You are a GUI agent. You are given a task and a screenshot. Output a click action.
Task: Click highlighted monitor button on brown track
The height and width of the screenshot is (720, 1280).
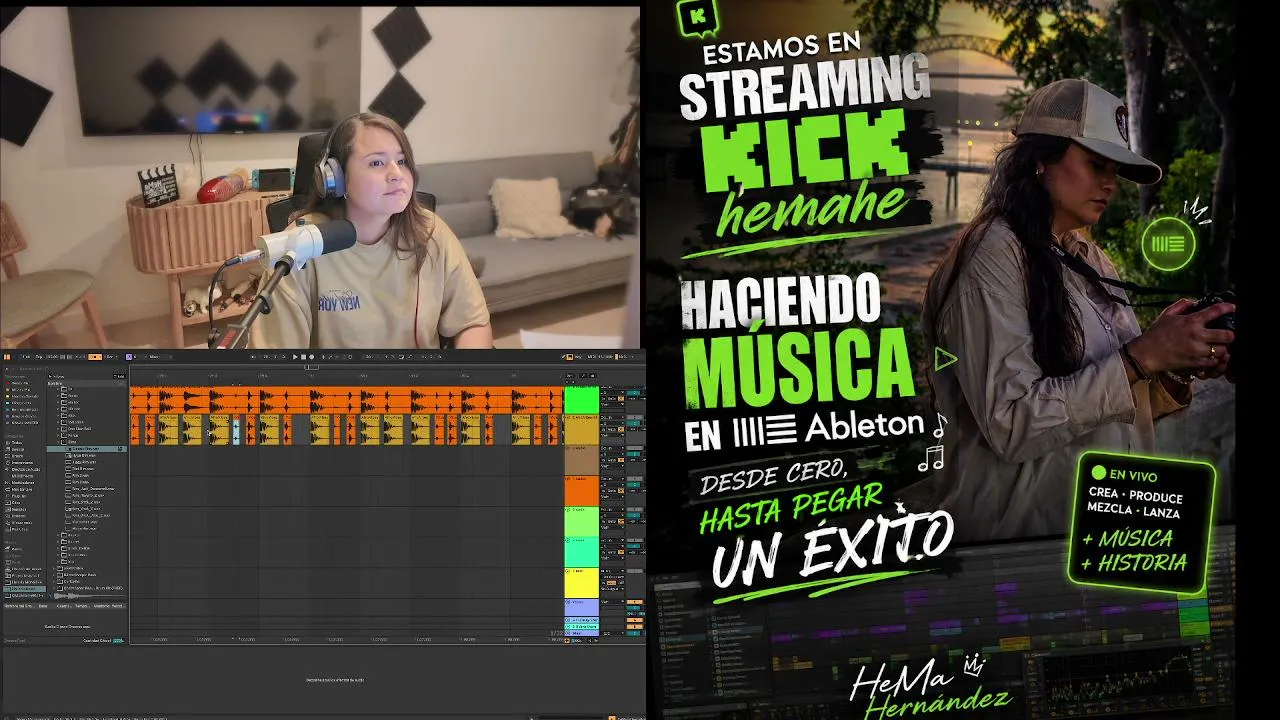(620, 459)
